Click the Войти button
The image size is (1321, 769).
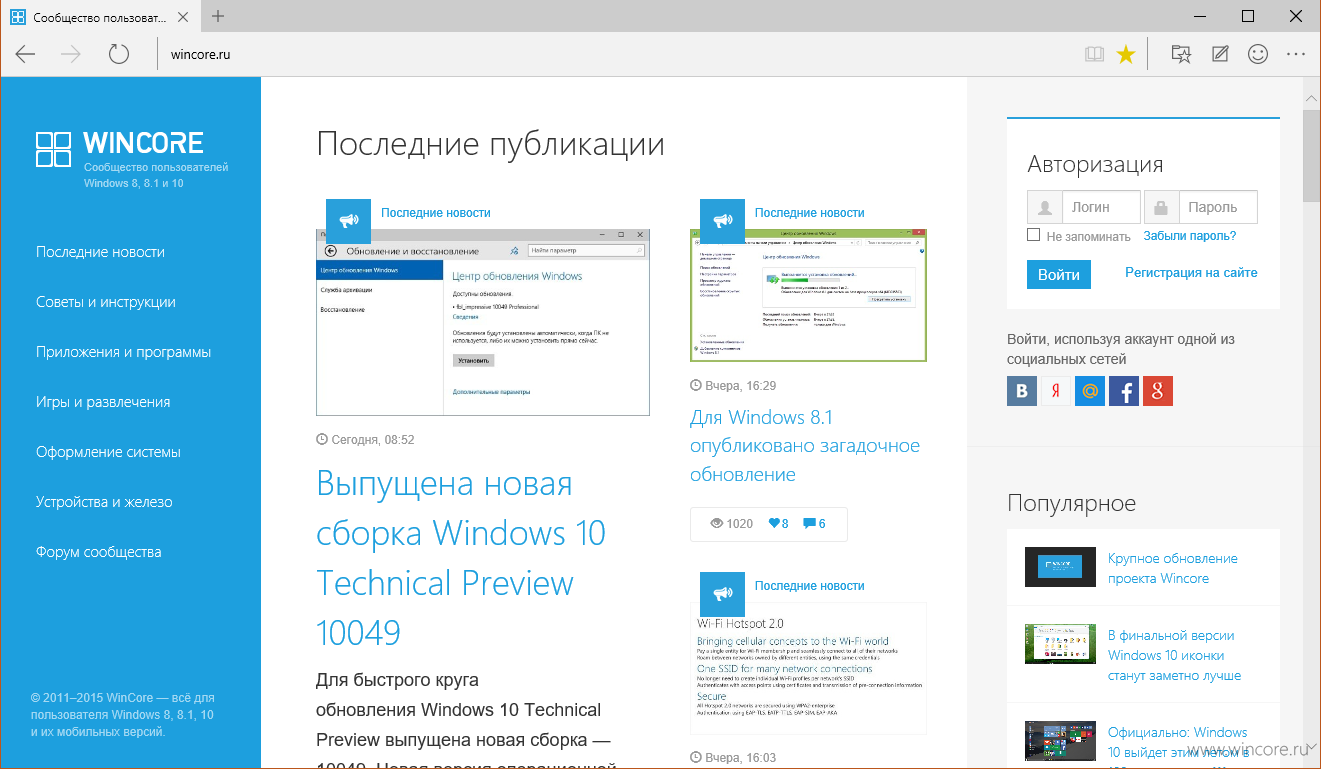coord(1058,274)
